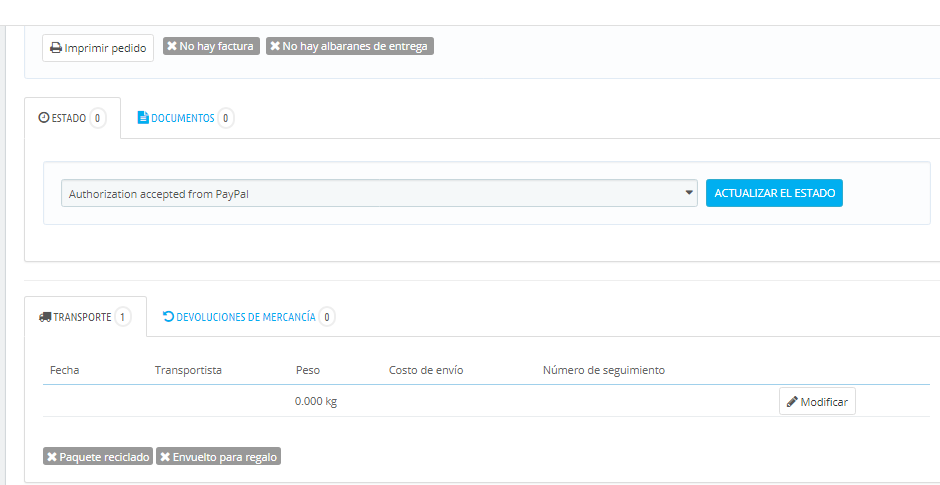
Task: Click the truck icon on Transporte tab
Action: (45, 317)
